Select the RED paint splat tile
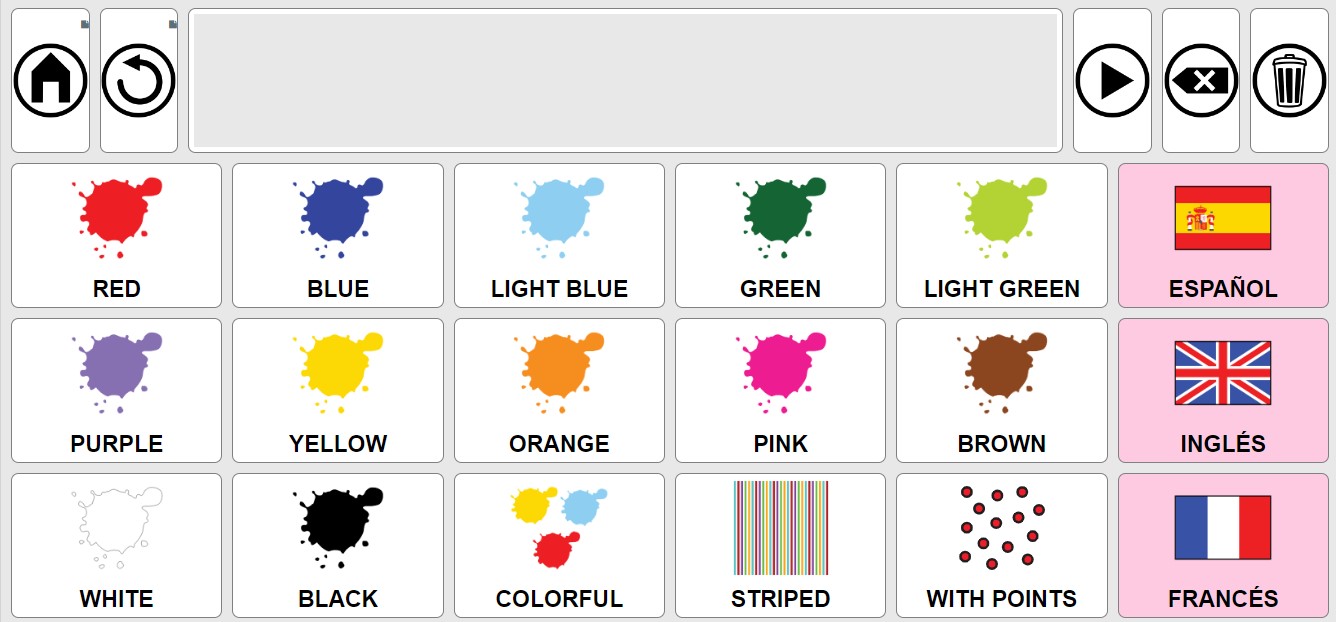1336x622 pixels. coord(116,236)
